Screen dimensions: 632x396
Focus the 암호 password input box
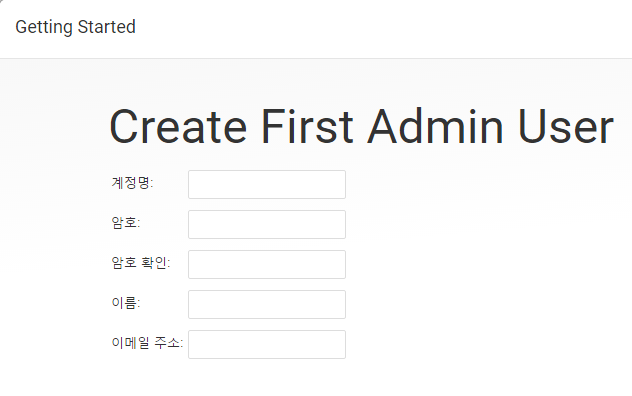coord(267,224)
